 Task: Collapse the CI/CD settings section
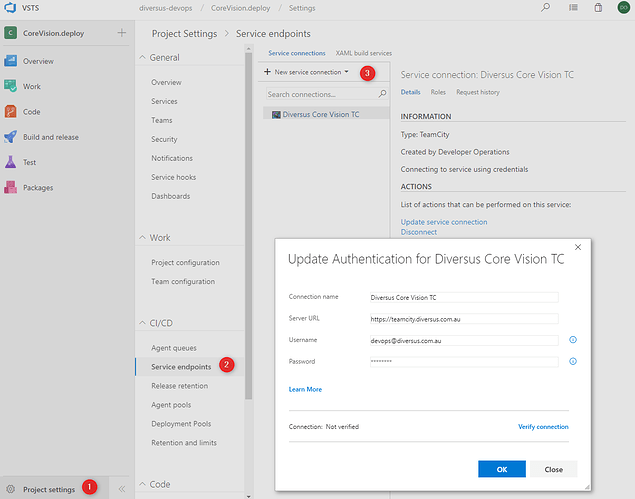tap(142, 323)
